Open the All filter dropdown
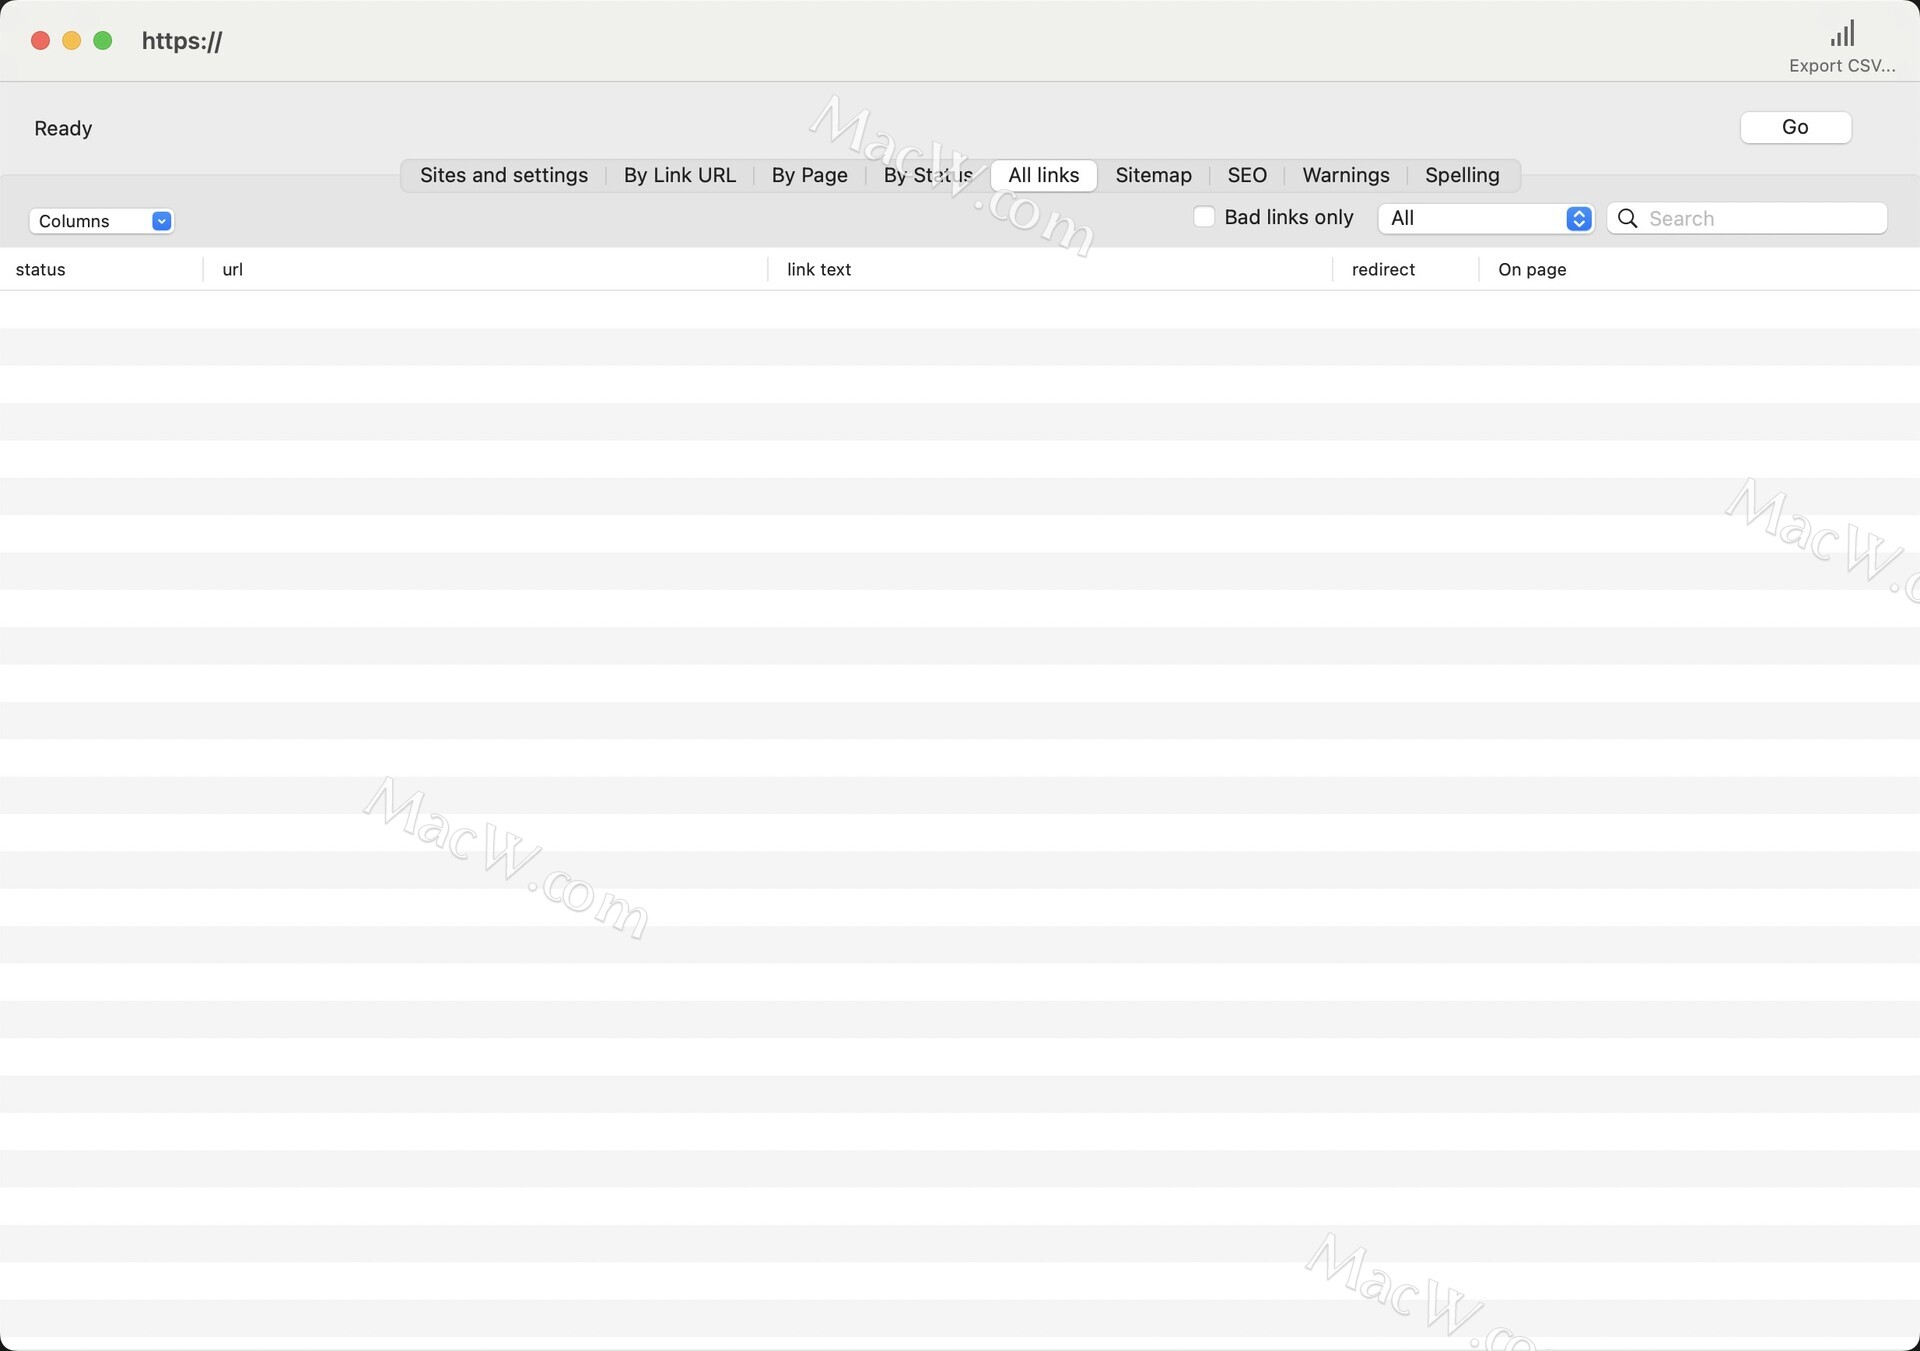This screenshot has width=1920, height=1351. [x=1485, y=218]
